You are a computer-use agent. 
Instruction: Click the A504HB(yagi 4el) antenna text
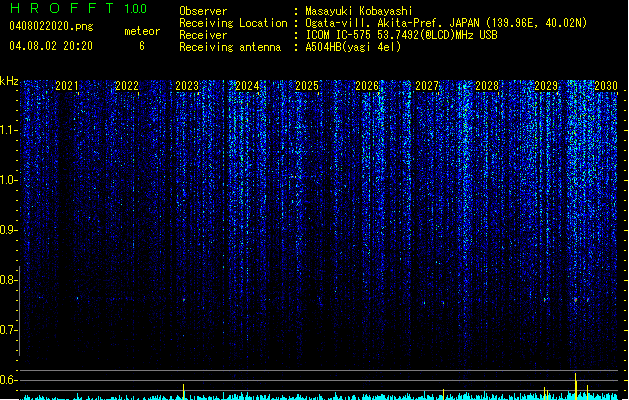[353, 47]
